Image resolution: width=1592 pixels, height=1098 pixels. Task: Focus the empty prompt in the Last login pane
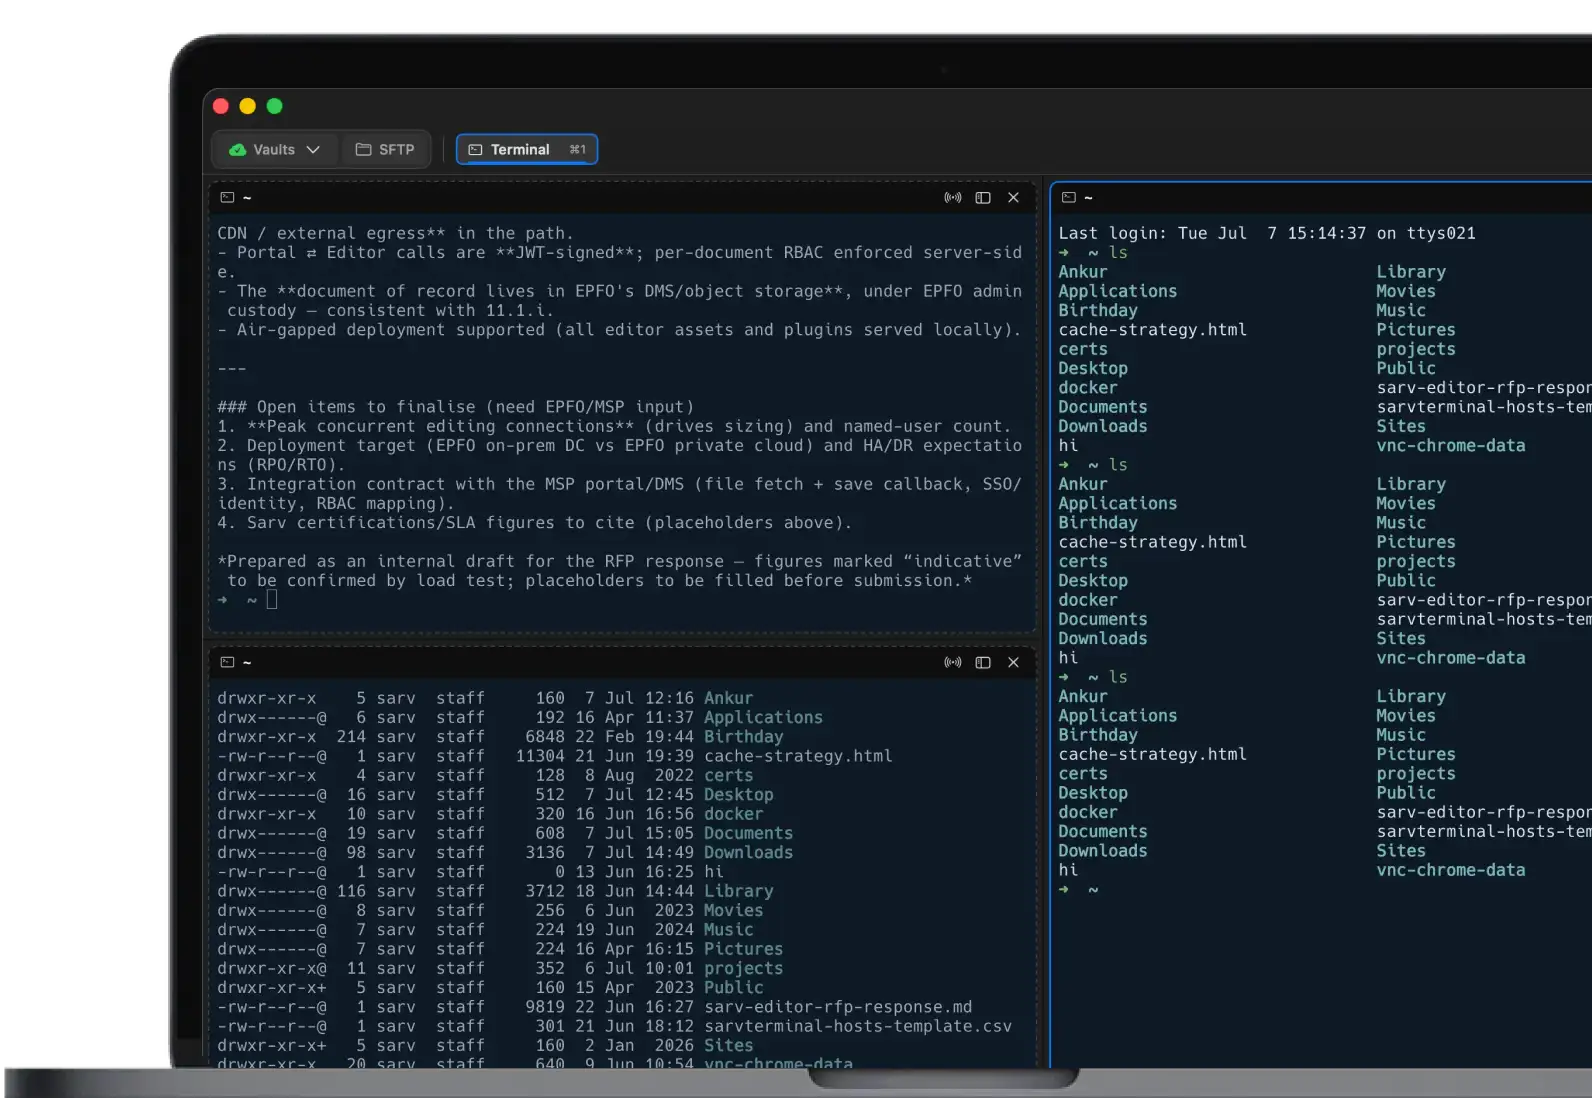click(1093, 890)
